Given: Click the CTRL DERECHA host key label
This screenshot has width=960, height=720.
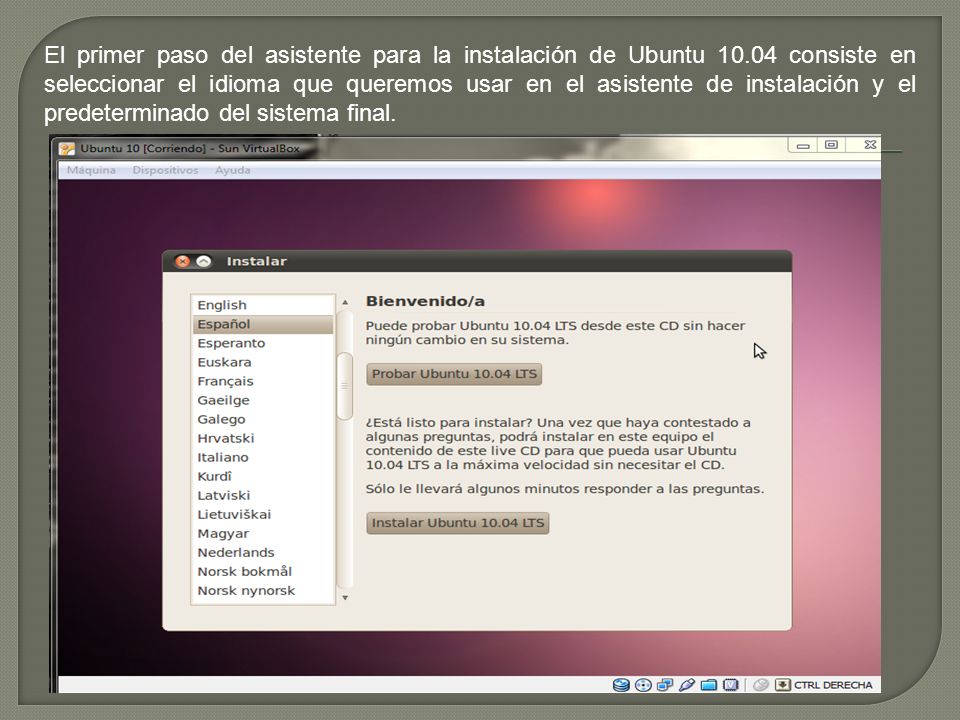Looking at the screenshot, I should click(x=833, y=685).
